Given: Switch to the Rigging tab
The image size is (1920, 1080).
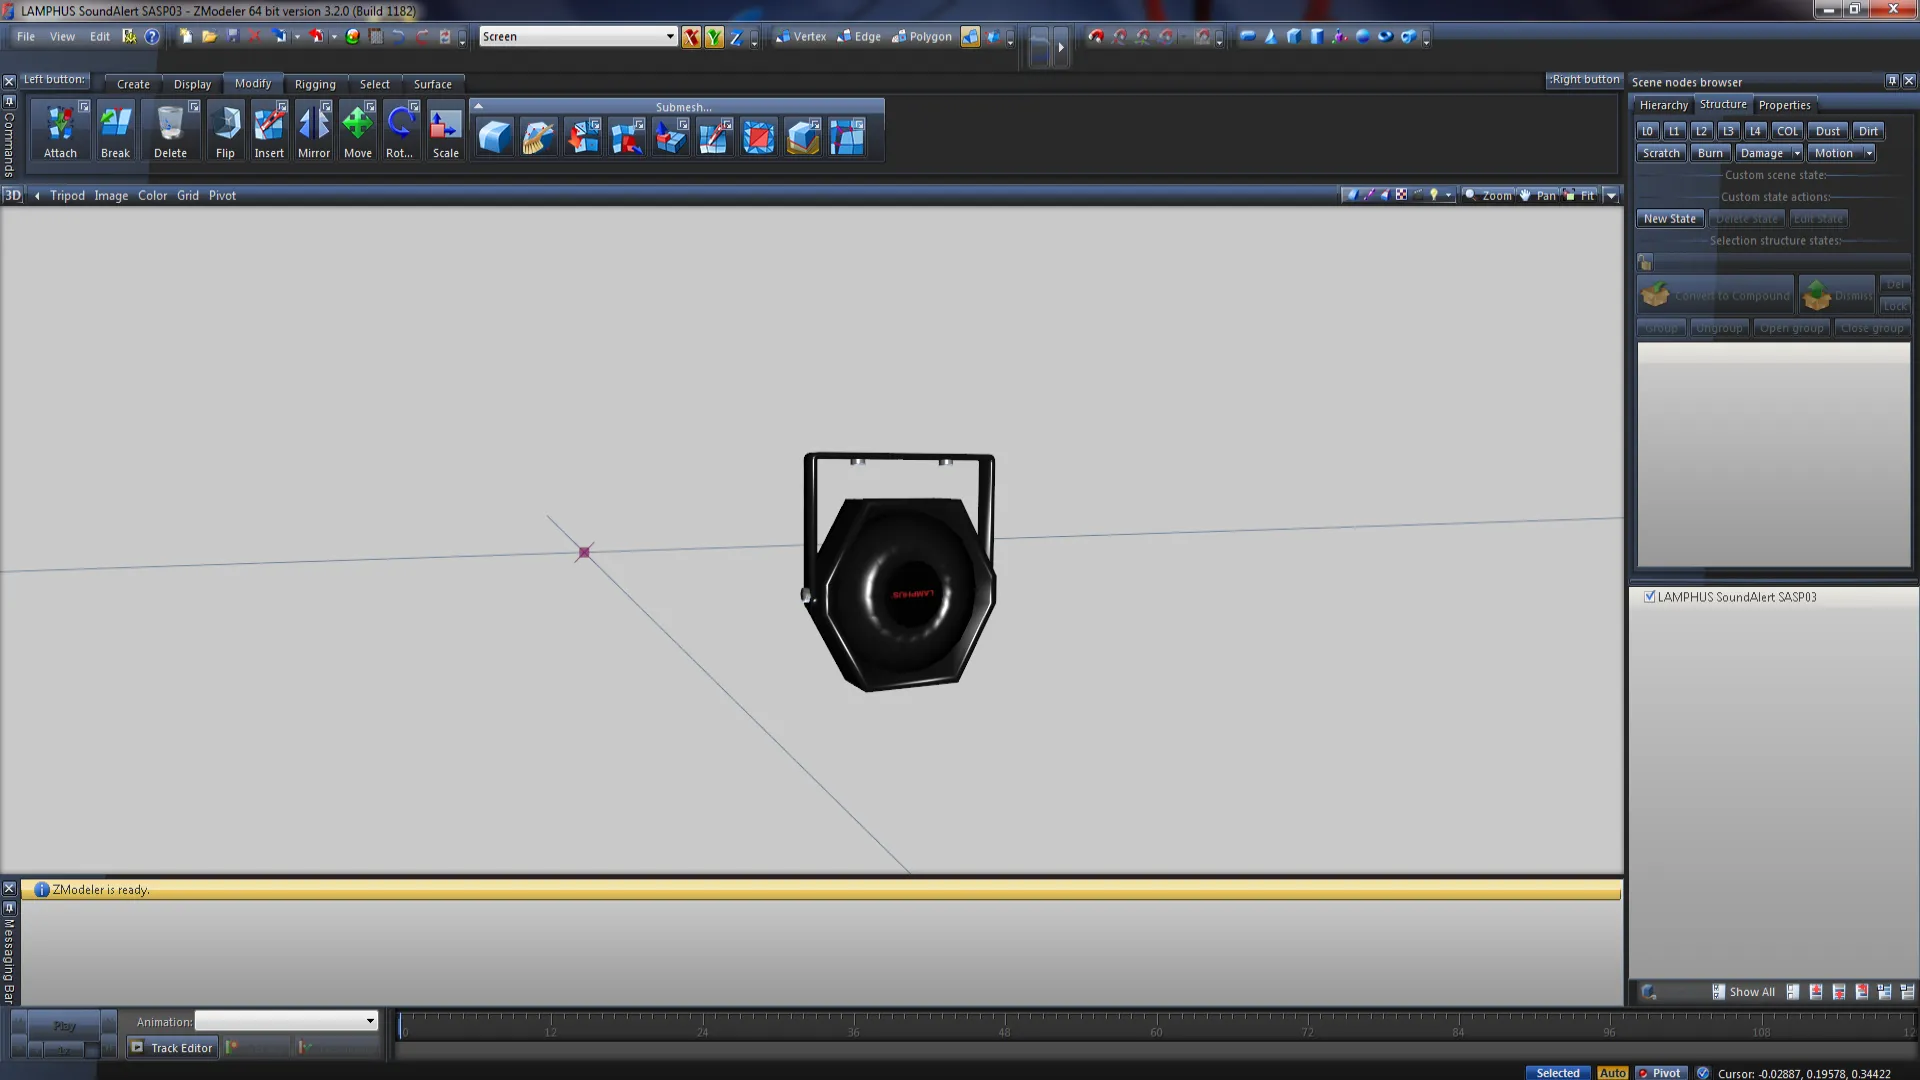Looking at the screenshot, I should click(x=315, y=84).
